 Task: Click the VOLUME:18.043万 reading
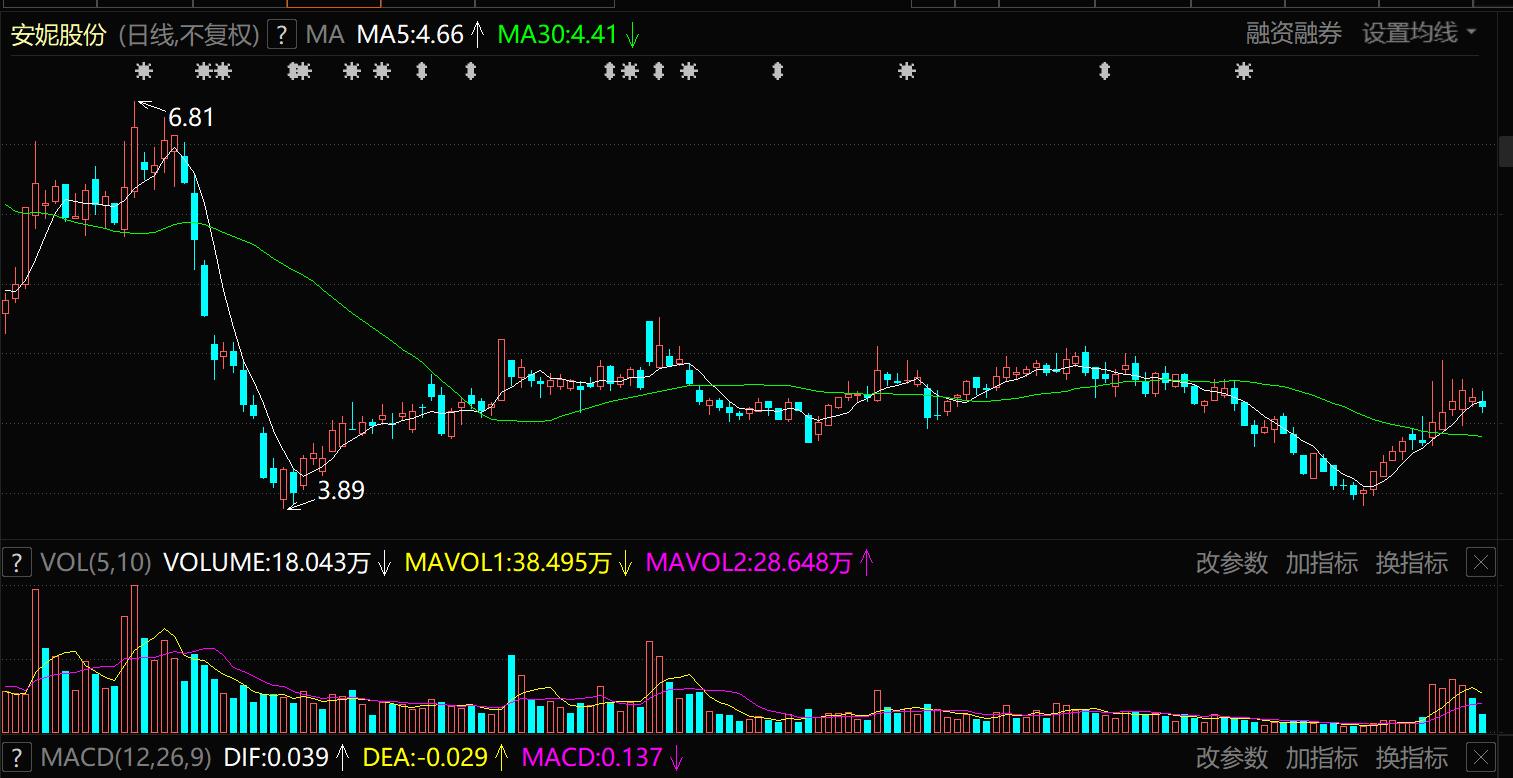267,563
